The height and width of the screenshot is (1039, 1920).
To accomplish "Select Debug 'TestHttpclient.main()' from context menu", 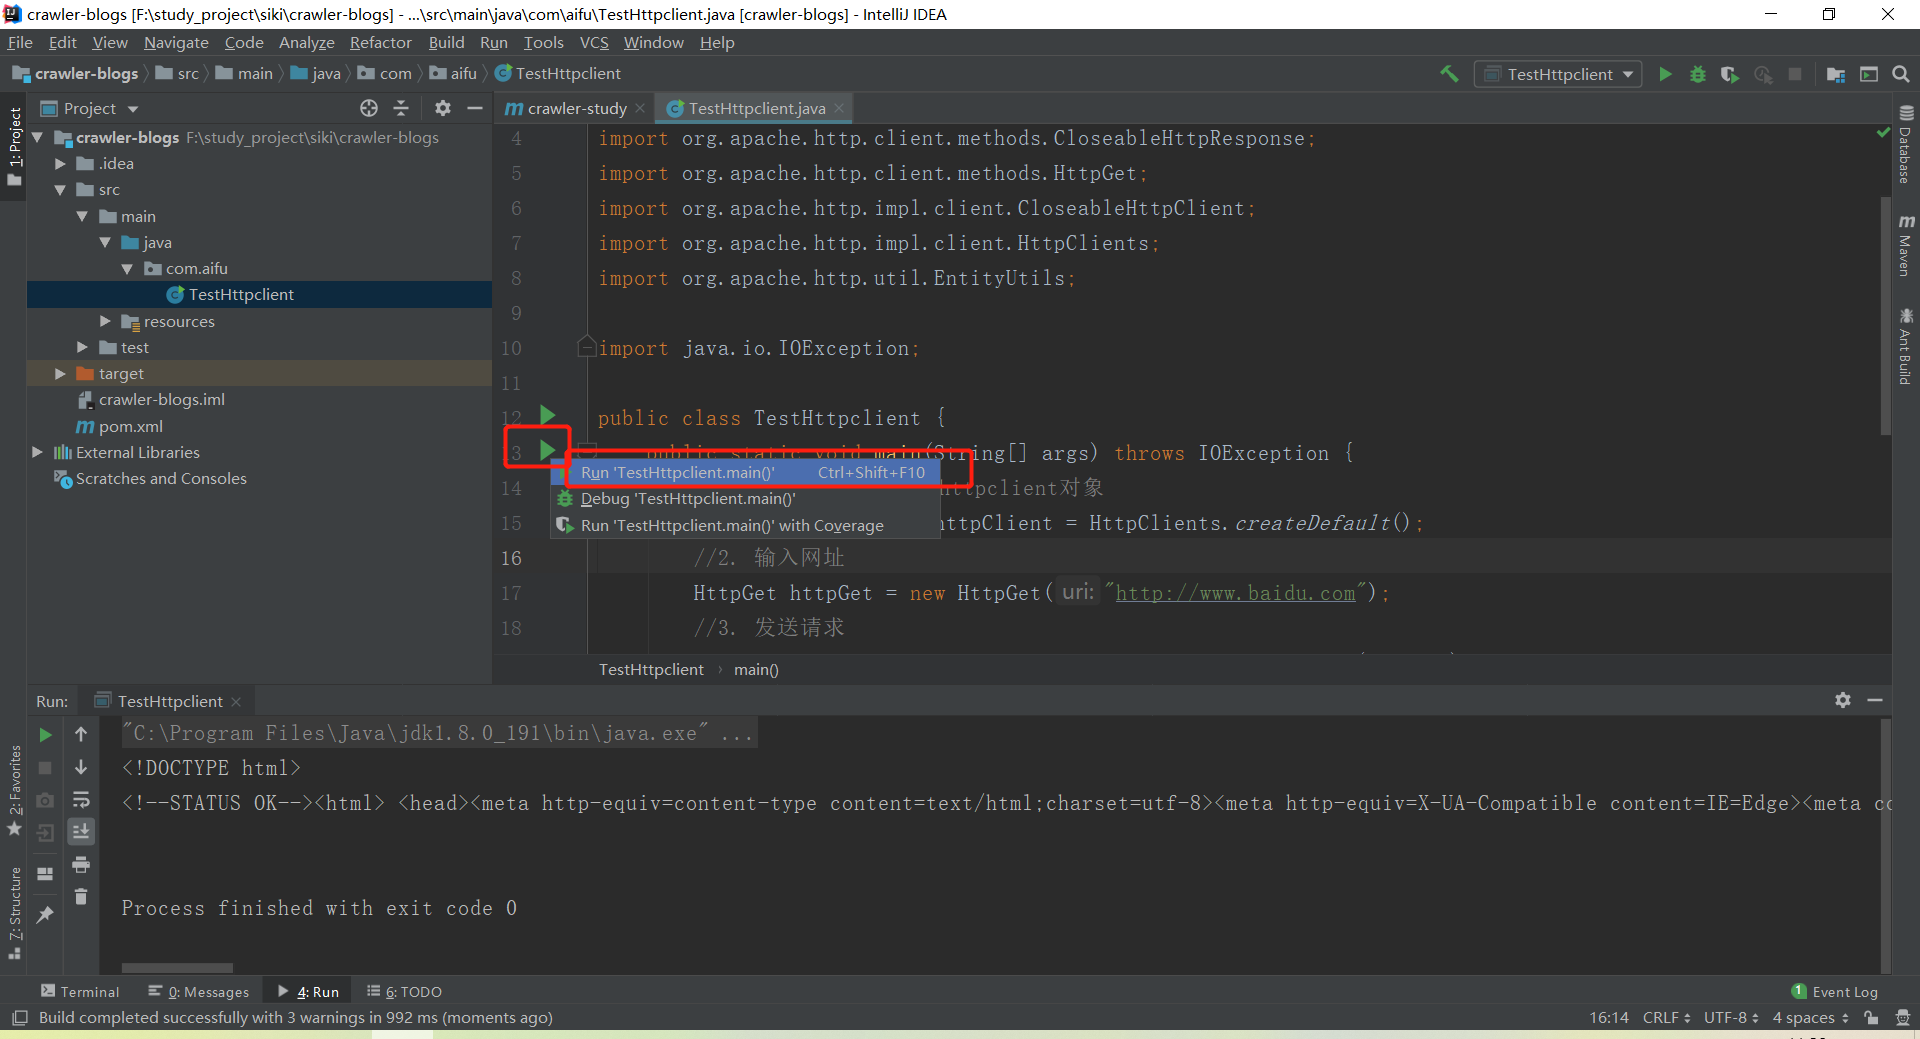I will pos(688,499).
